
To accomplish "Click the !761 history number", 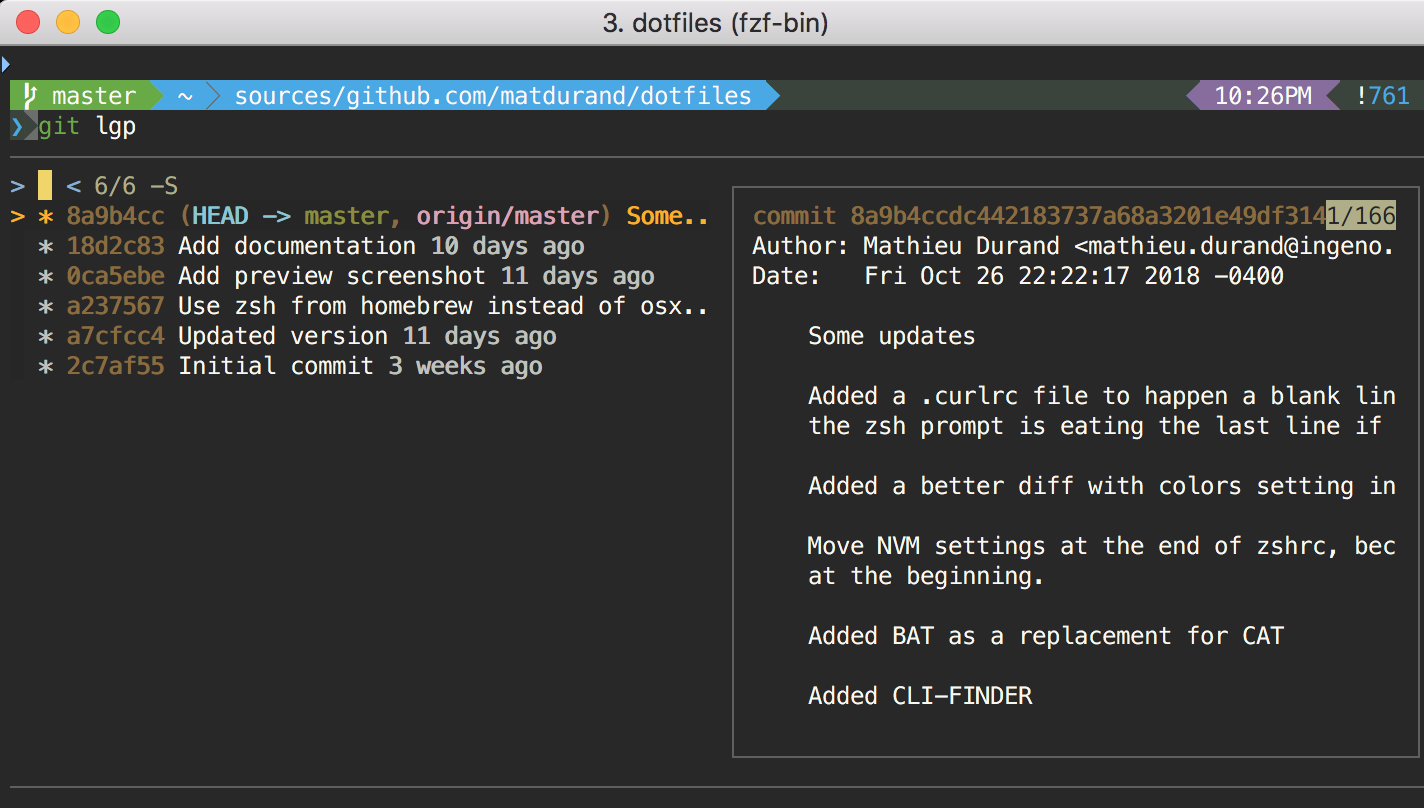I will 1383,96.
